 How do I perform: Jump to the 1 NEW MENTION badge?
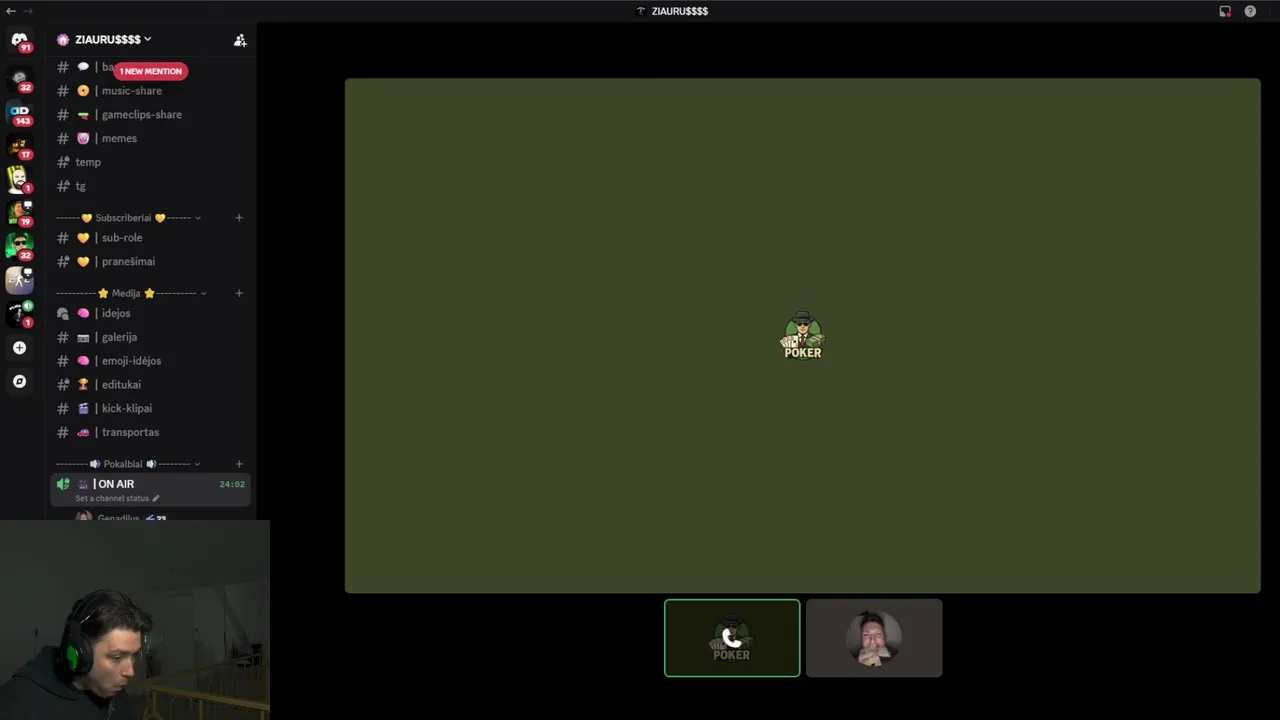[151, 71]
